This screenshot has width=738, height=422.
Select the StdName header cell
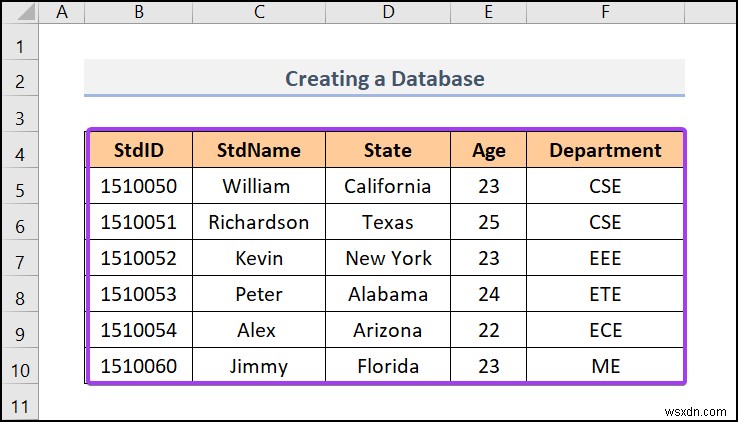click(259, 150)
